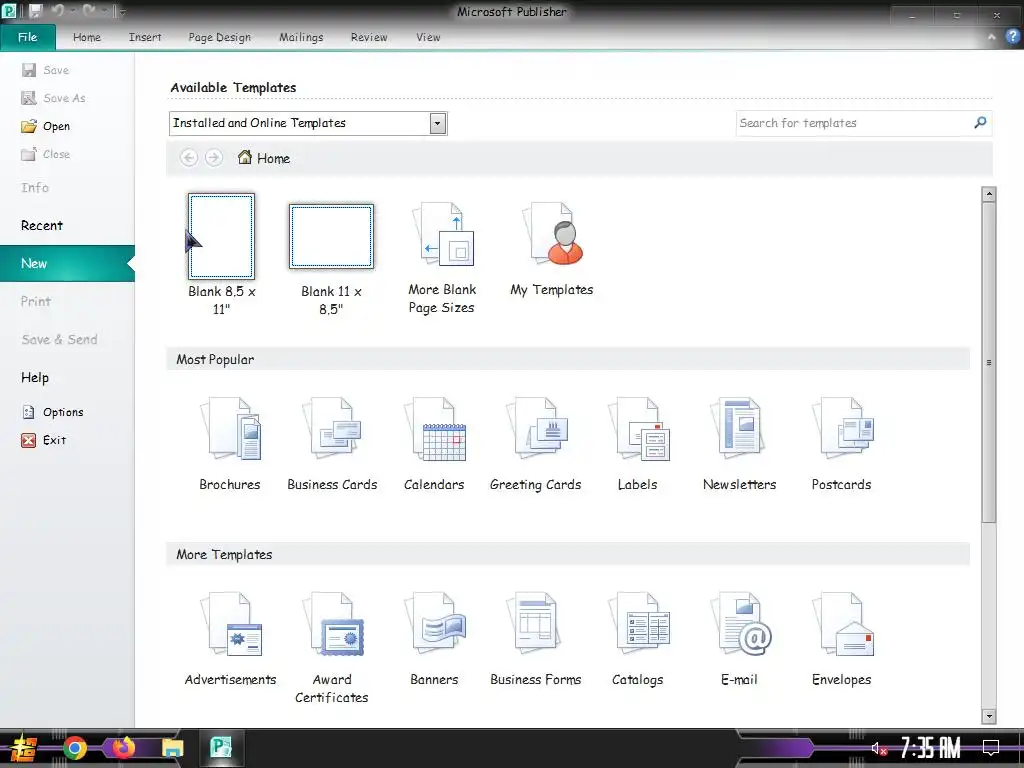
Task: Click the Home icon in template navigation
Action: pos(245,157)
